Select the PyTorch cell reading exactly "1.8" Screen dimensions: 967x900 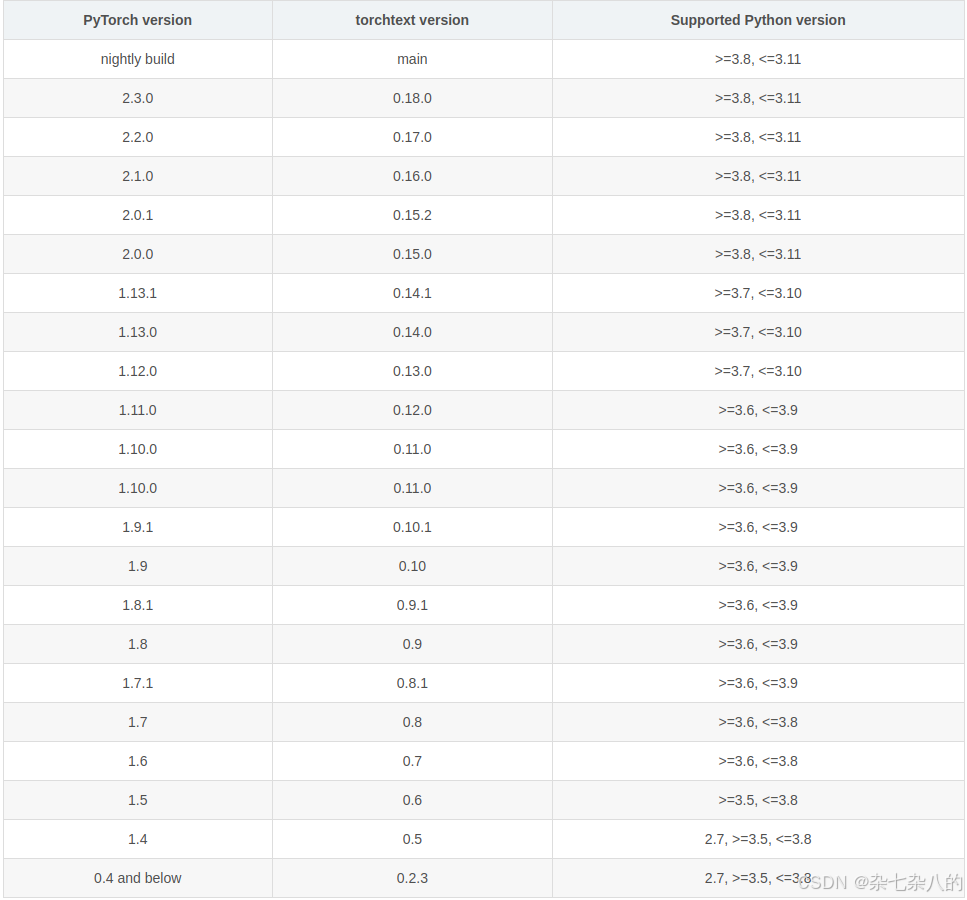point(138,645)
